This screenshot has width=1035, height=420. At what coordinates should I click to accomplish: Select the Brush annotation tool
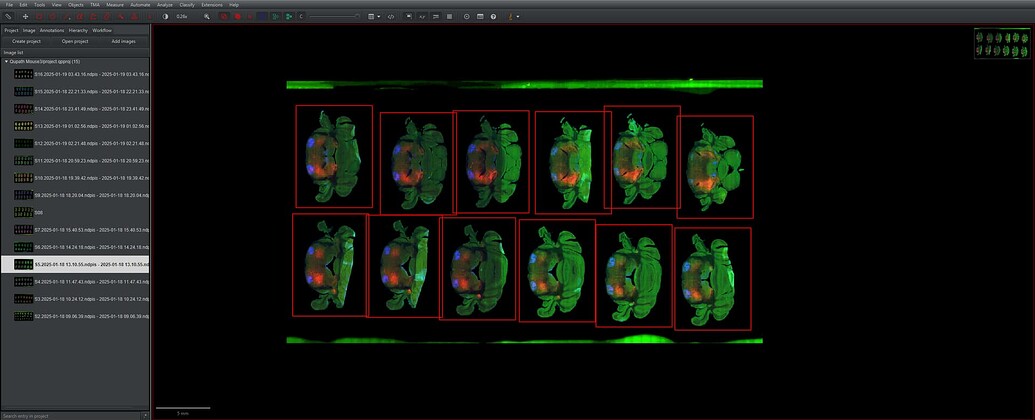click(107, 16)
